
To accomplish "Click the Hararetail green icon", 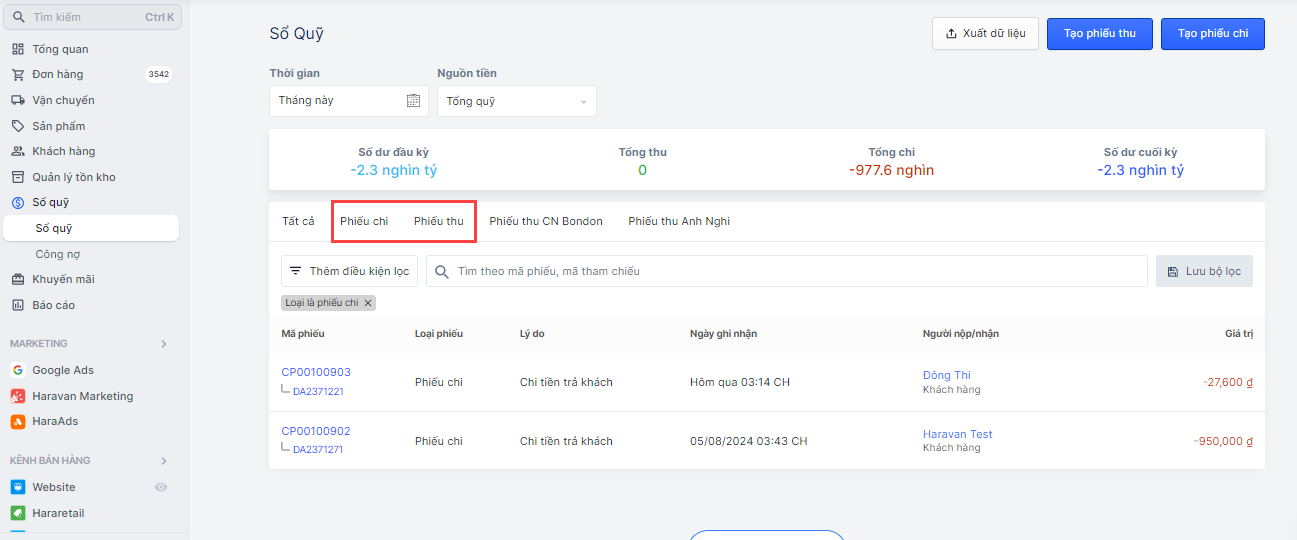I will [17, 513].
